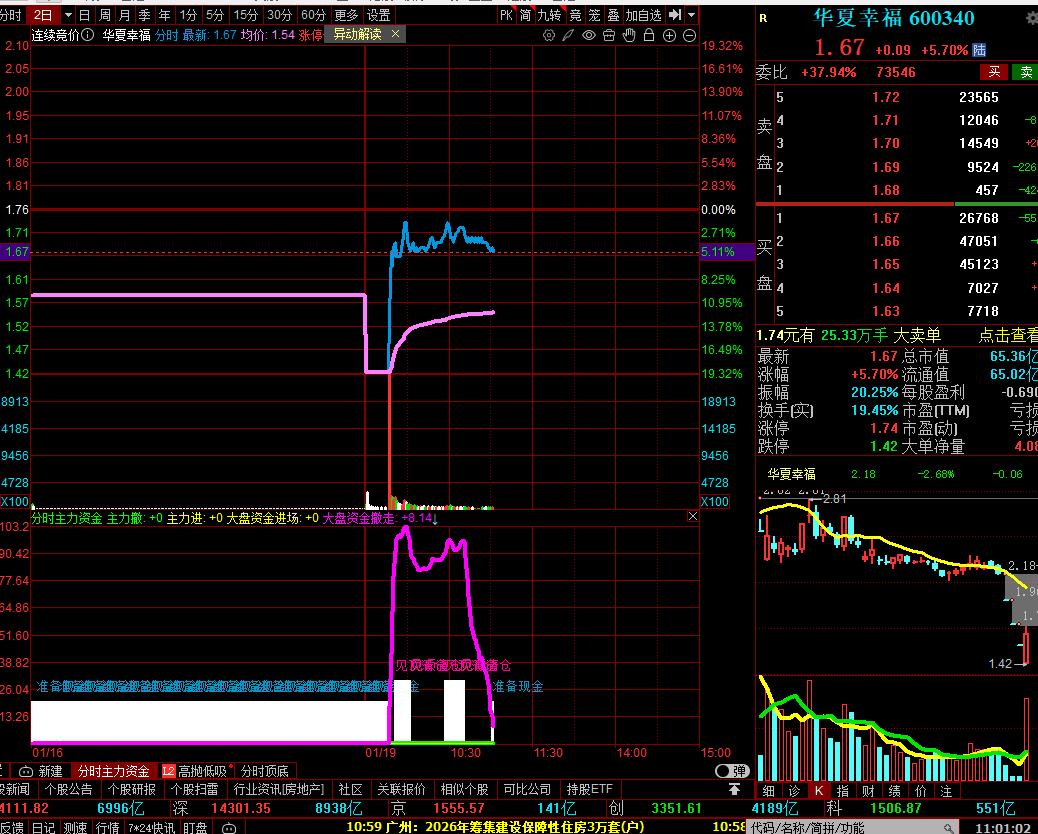Open 个股研报 tab

pyautogui.click(x=132, y=790)
